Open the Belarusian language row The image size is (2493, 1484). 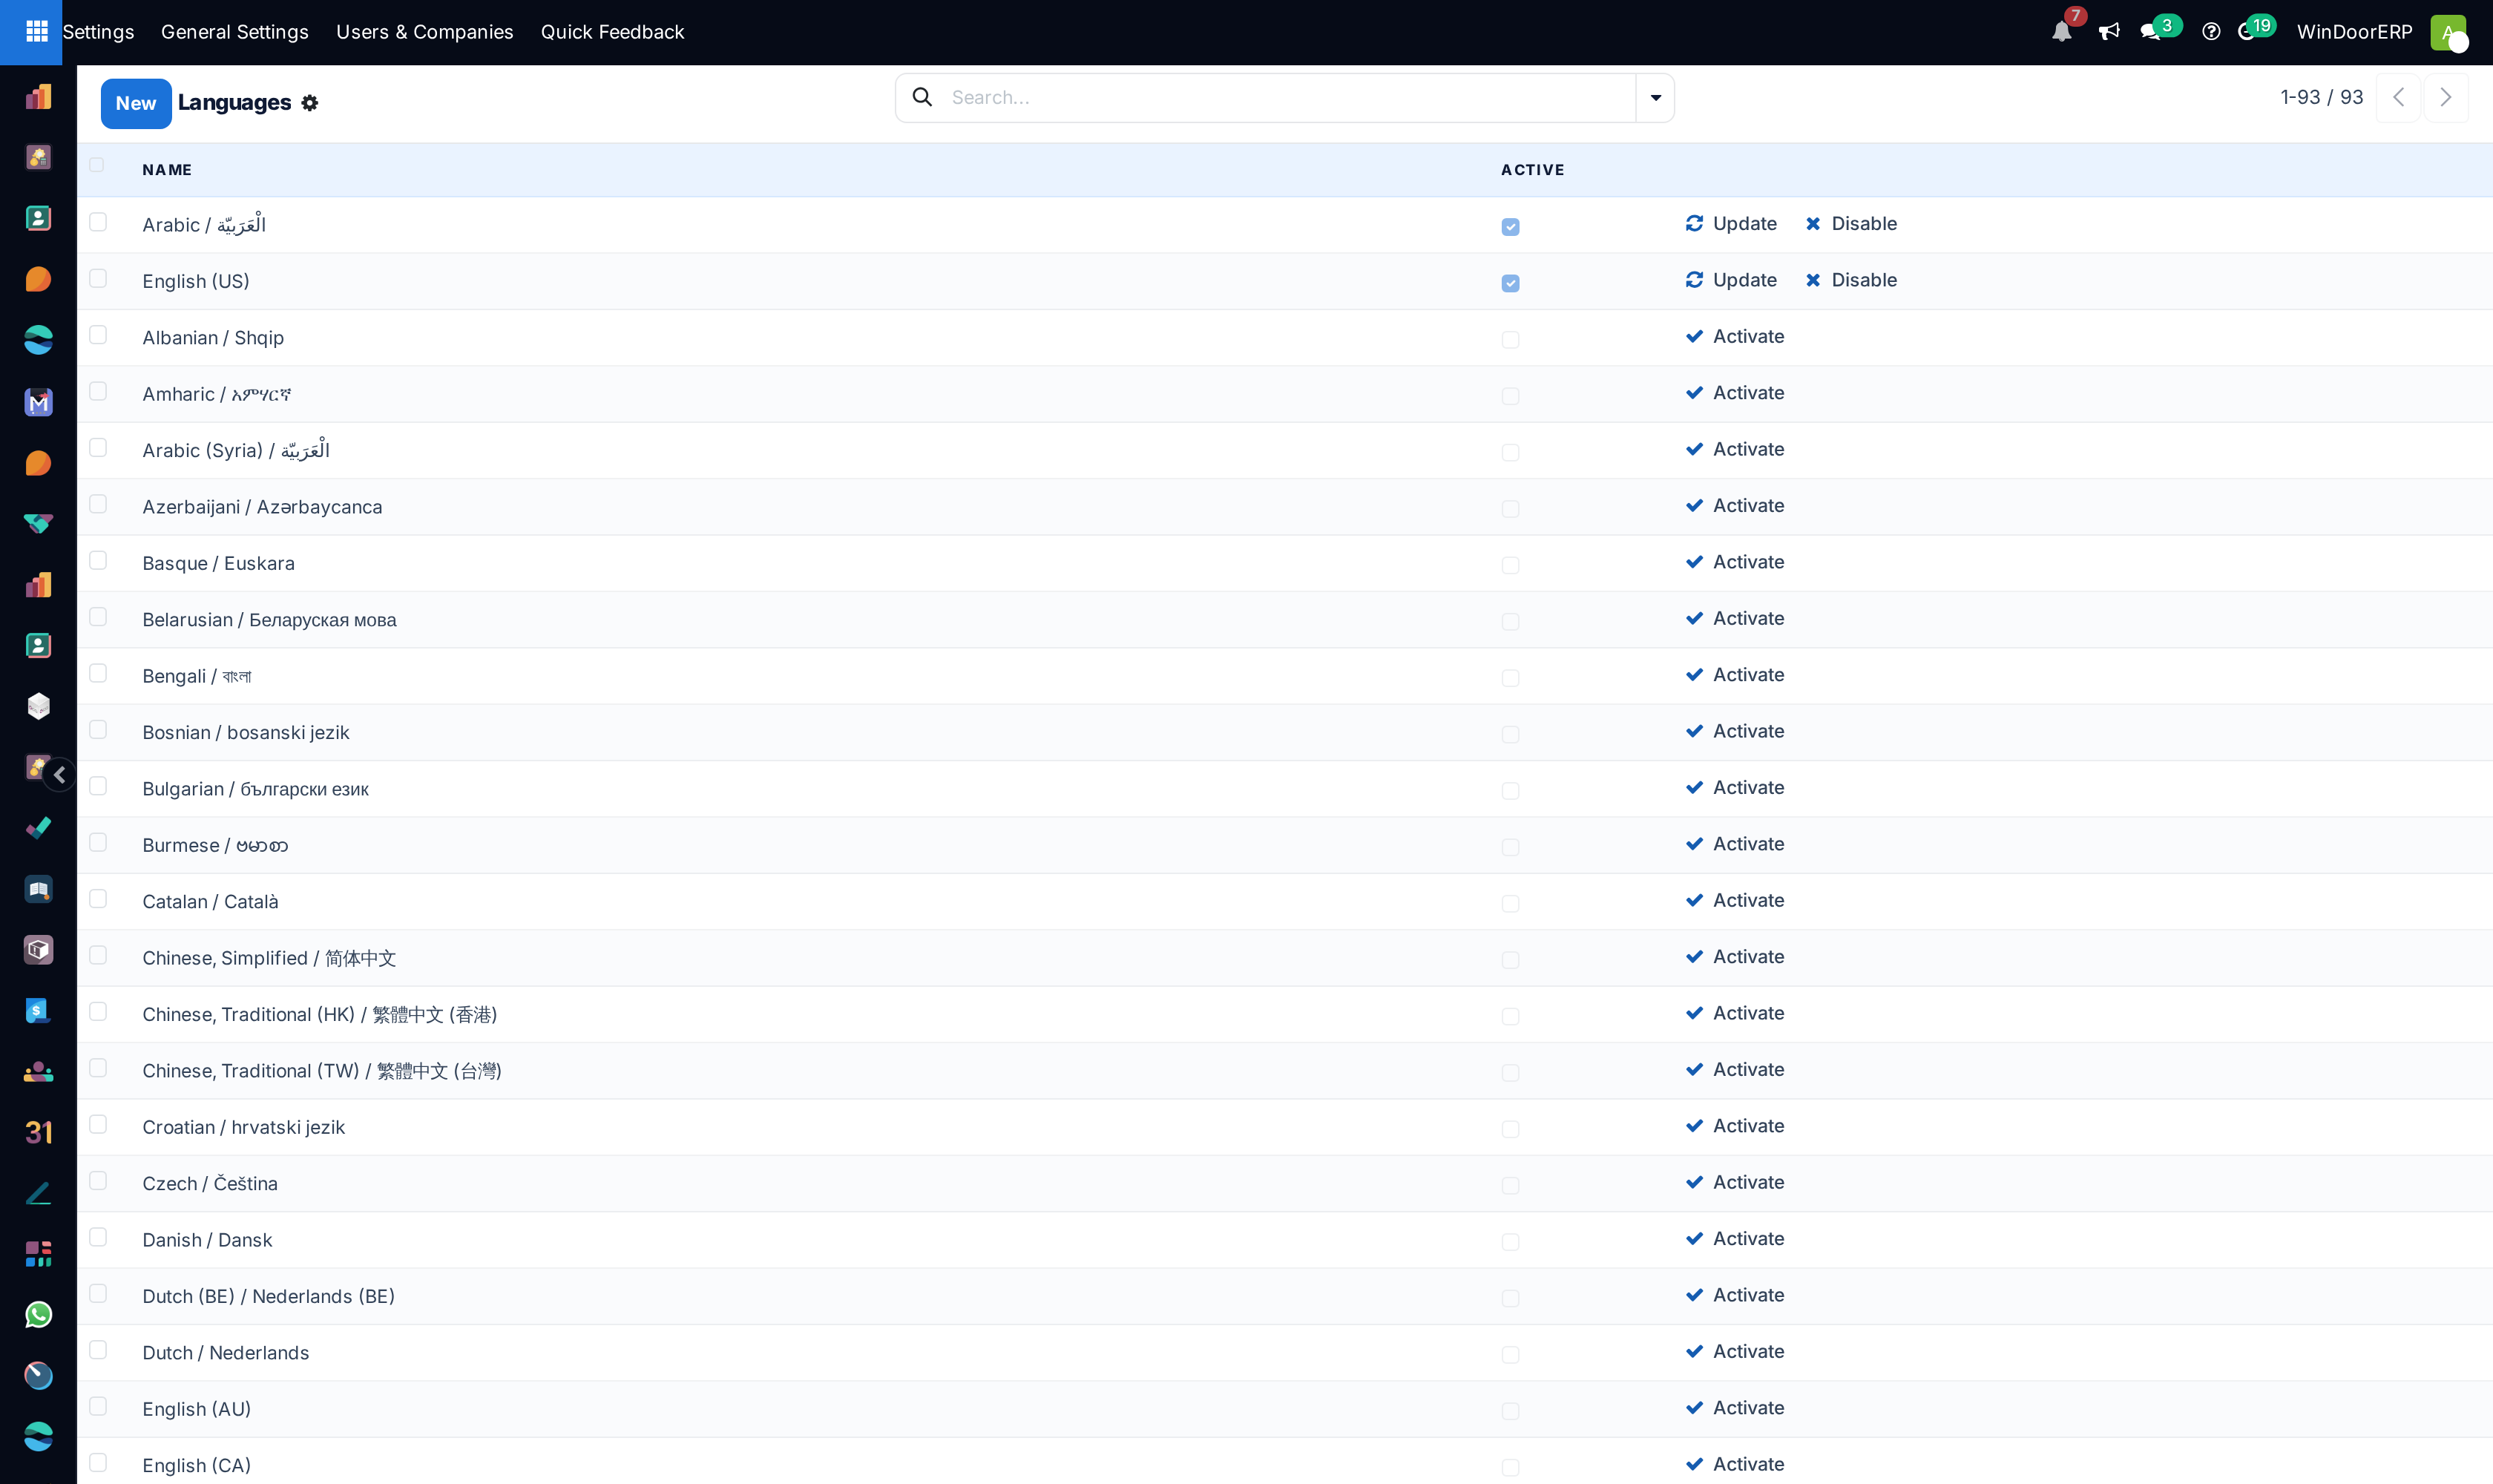pyautogui.click(x=1284, y=619)
